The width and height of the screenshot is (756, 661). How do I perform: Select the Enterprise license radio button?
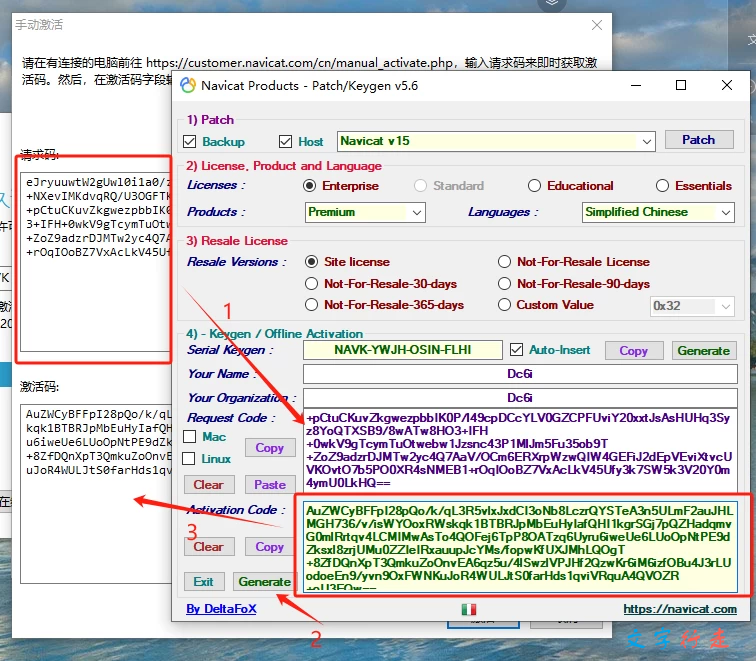[310, 186]
